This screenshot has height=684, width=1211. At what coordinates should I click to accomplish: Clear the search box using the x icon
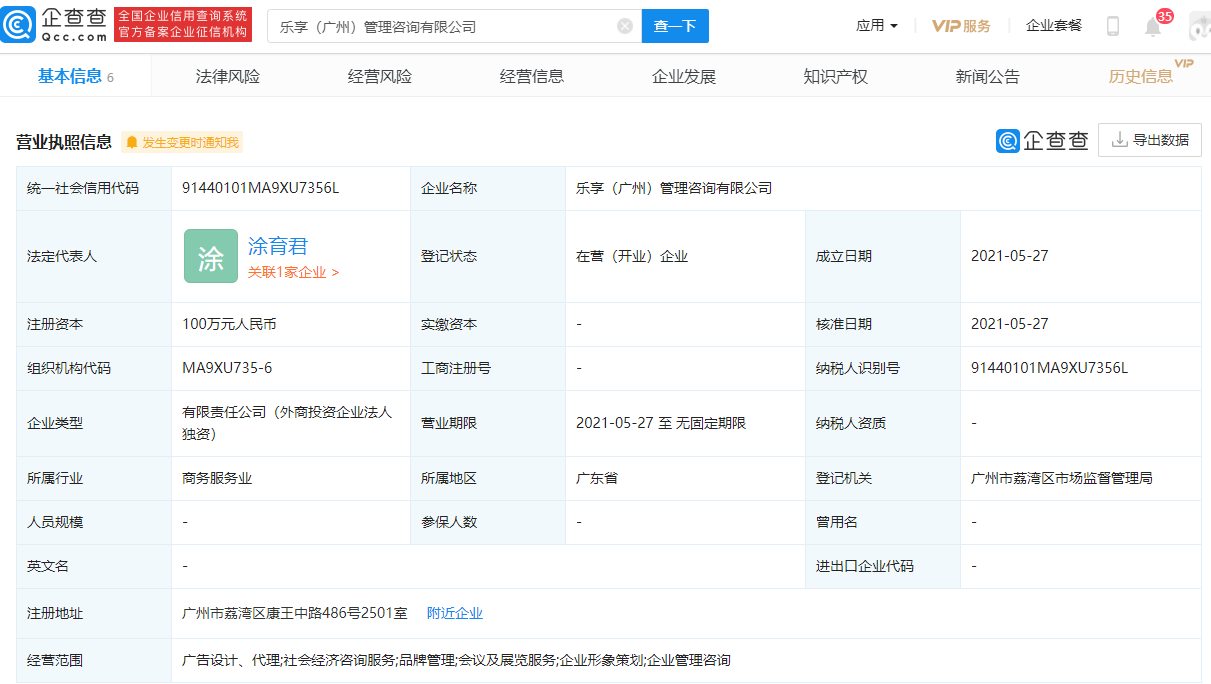[625, 26]
